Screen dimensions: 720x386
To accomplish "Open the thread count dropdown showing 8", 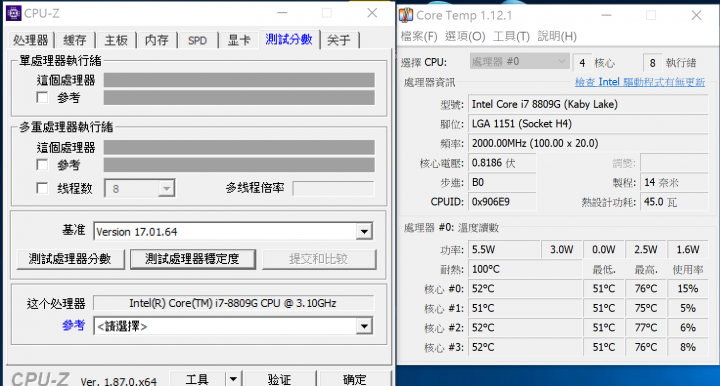I will point(140,188).
